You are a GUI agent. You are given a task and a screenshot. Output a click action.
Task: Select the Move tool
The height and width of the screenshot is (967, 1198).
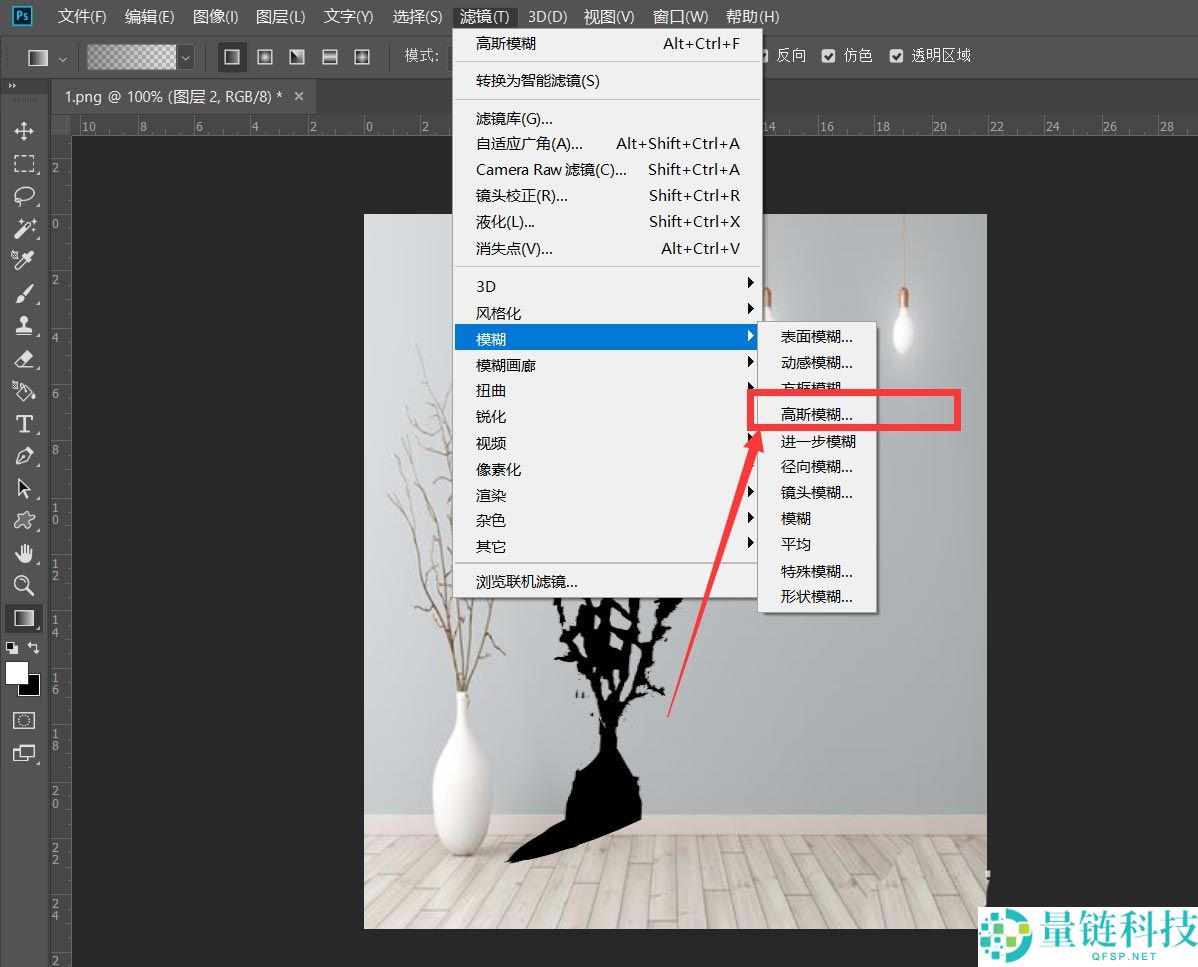point(24,131)
